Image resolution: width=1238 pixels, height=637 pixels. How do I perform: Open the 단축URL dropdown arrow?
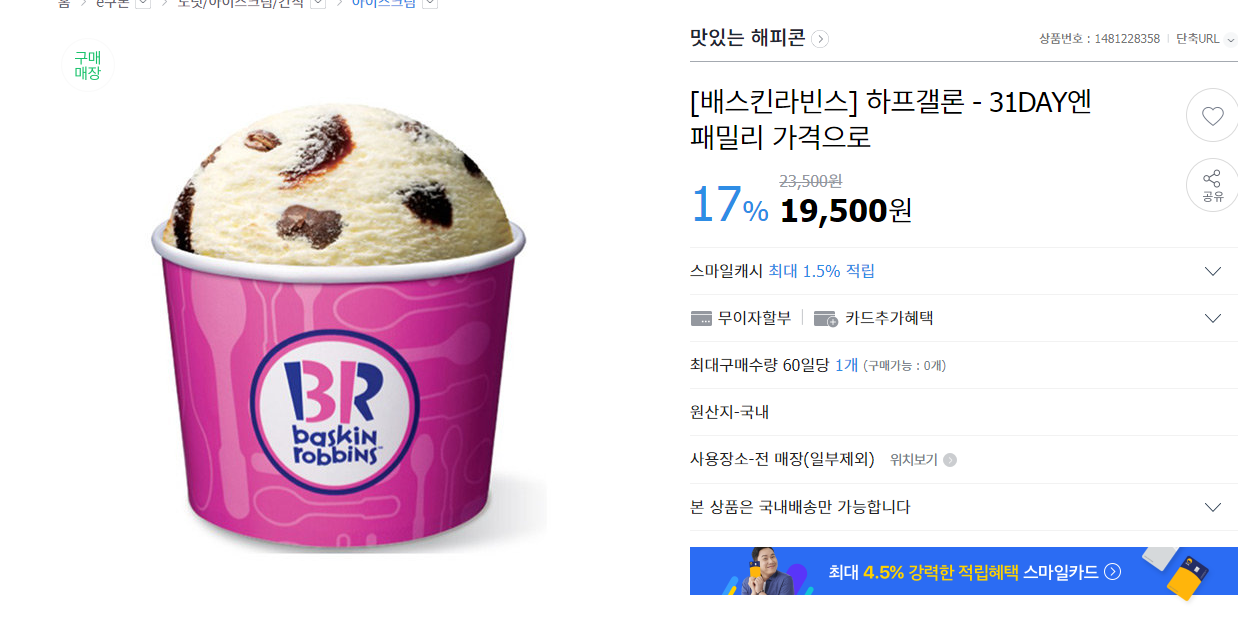pos(1230,39)
